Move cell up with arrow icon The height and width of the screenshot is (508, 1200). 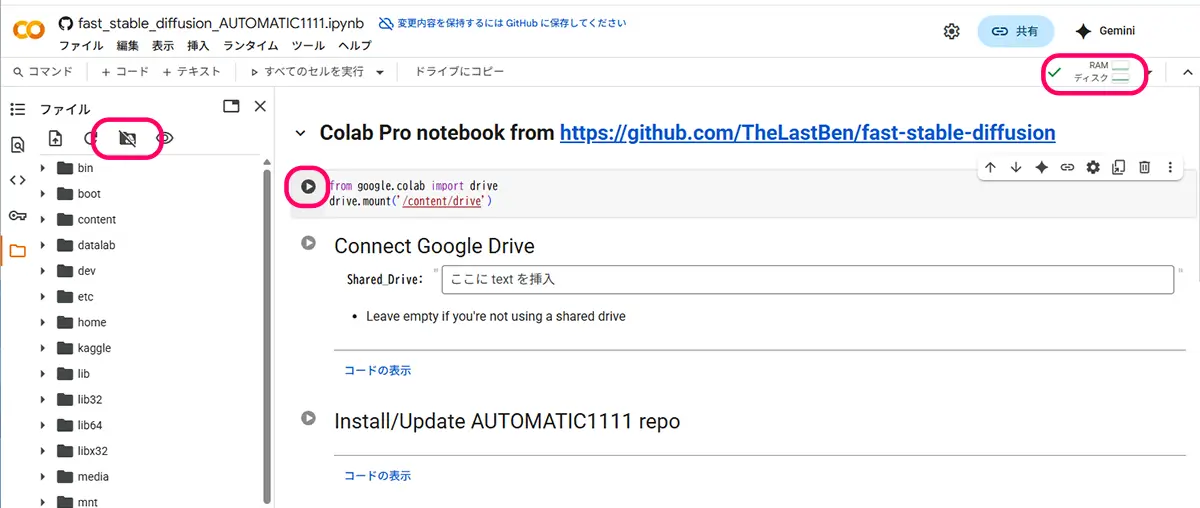990,168
